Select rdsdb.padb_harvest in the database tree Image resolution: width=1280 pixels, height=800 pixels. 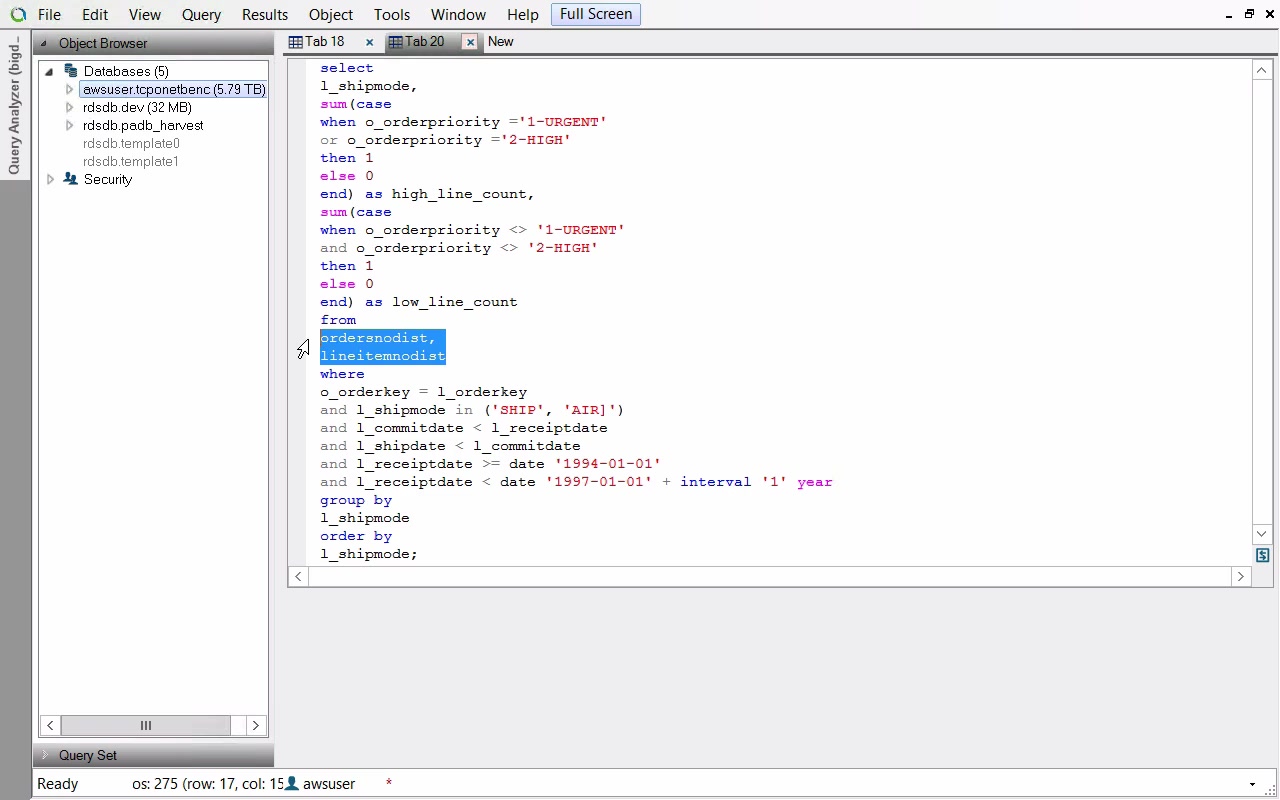pos(143,125)
